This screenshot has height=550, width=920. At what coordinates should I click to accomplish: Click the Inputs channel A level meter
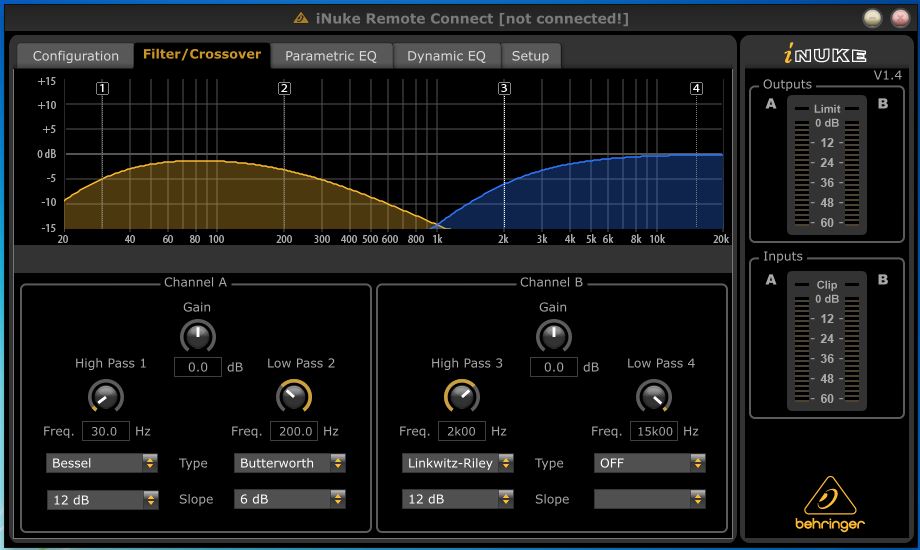coord(801,349)
